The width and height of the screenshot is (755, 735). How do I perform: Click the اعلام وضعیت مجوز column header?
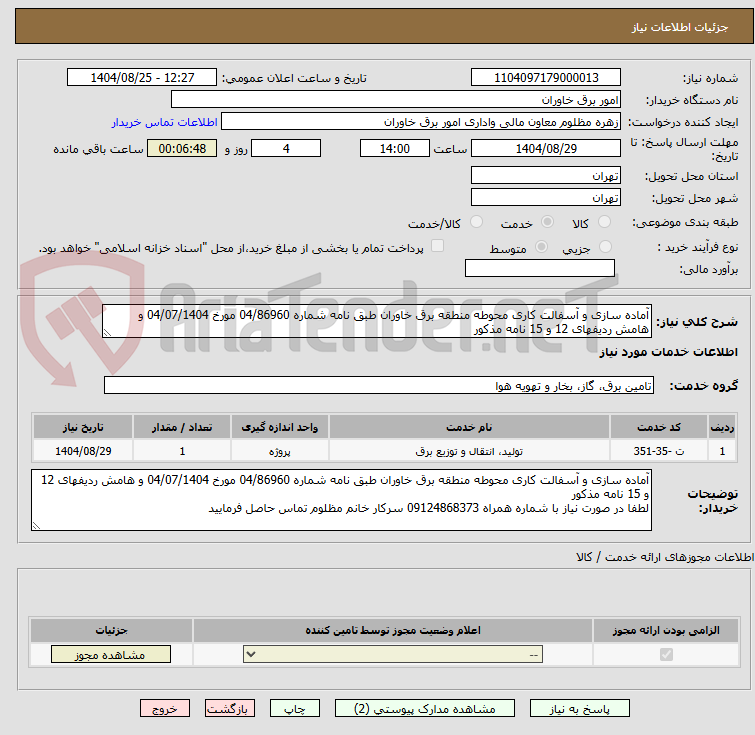pyautogui.click(x=393, y=630)
